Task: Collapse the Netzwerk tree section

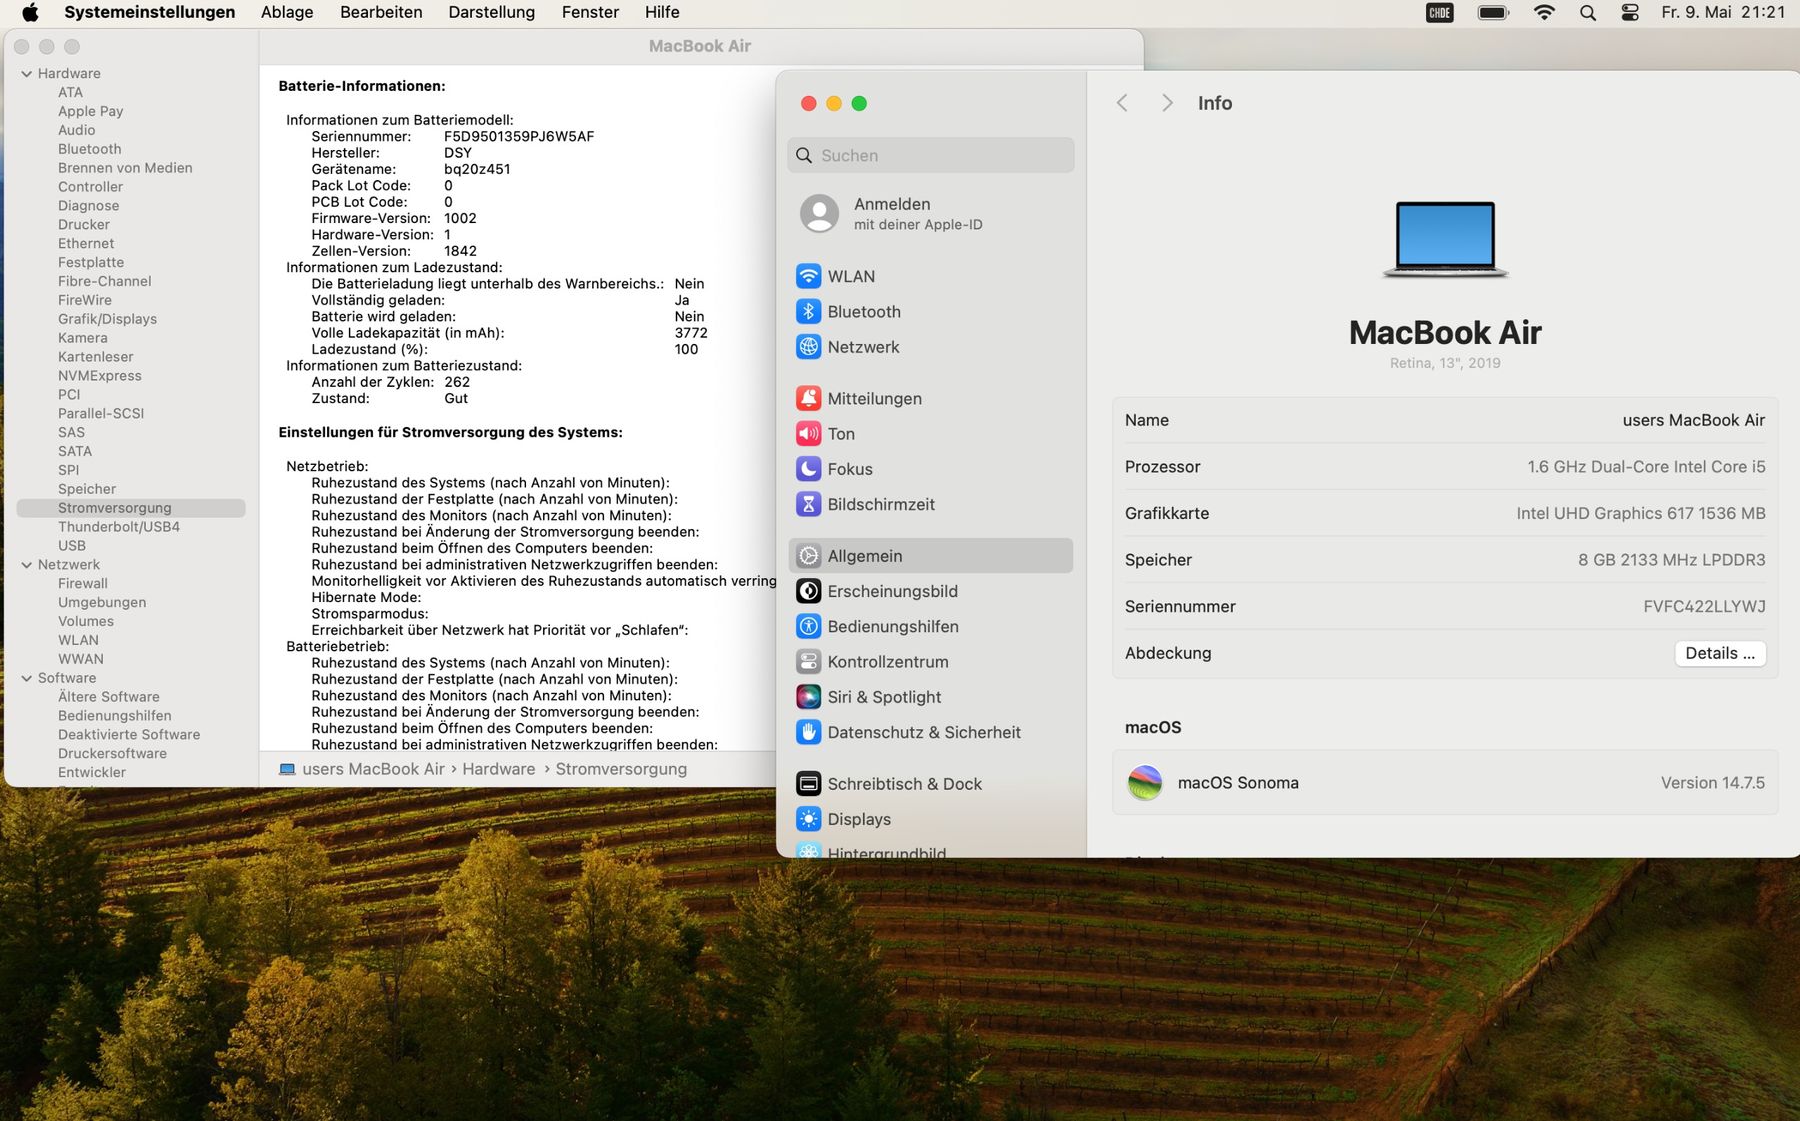Action: pyautogui.click(x=27, y=565)
